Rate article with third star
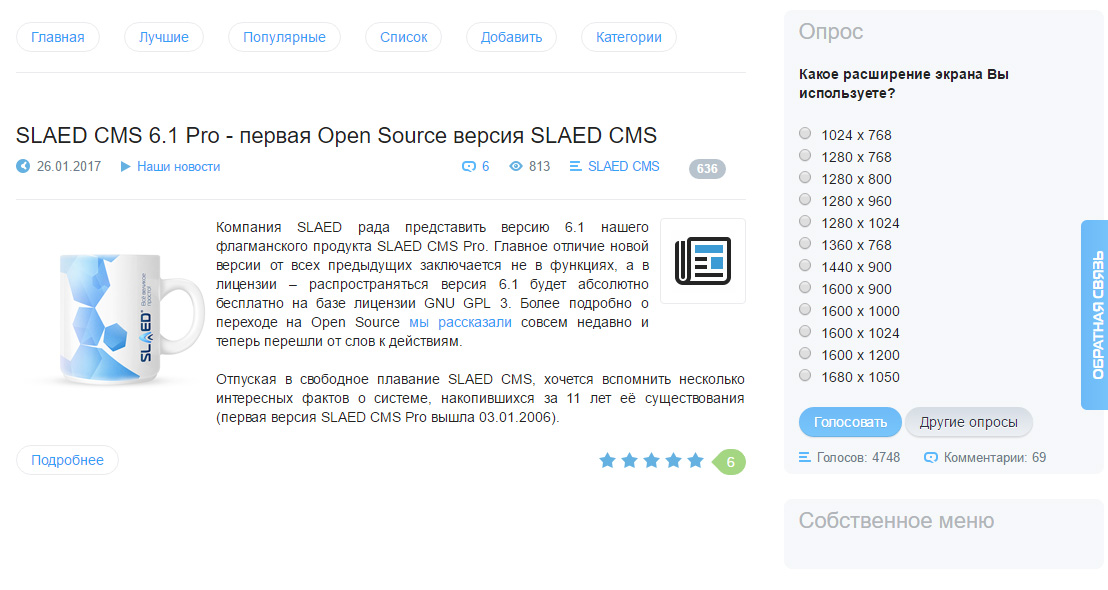Image resolution: width=1108 pixels, height=590 pixels. [x=652, y=461]
